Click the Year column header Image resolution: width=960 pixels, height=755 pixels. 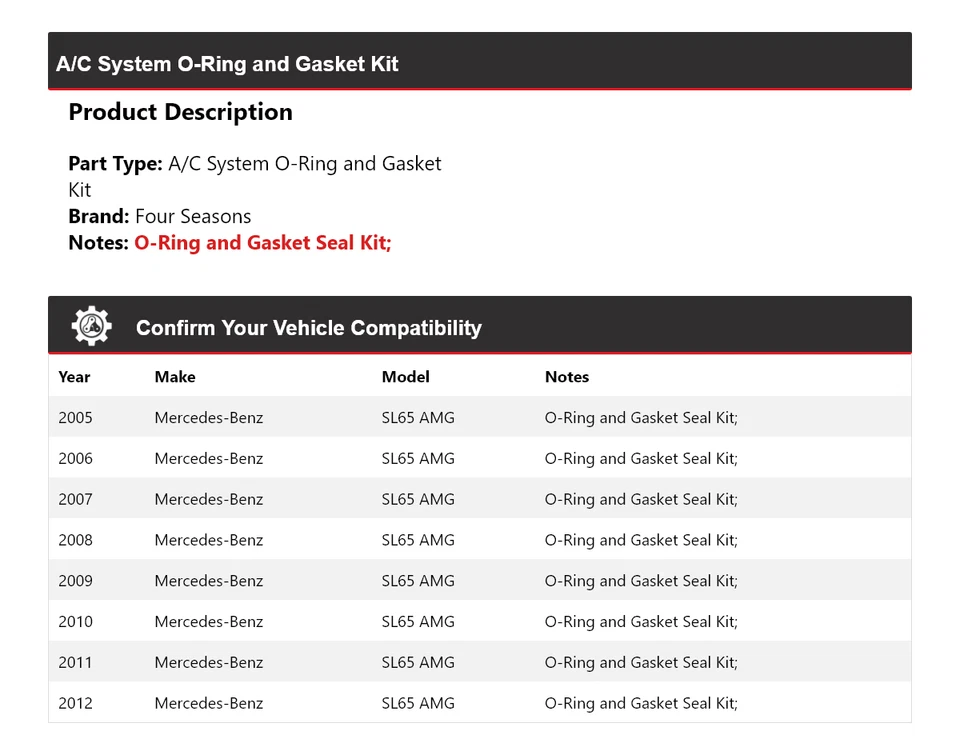[x=74, y=377]
